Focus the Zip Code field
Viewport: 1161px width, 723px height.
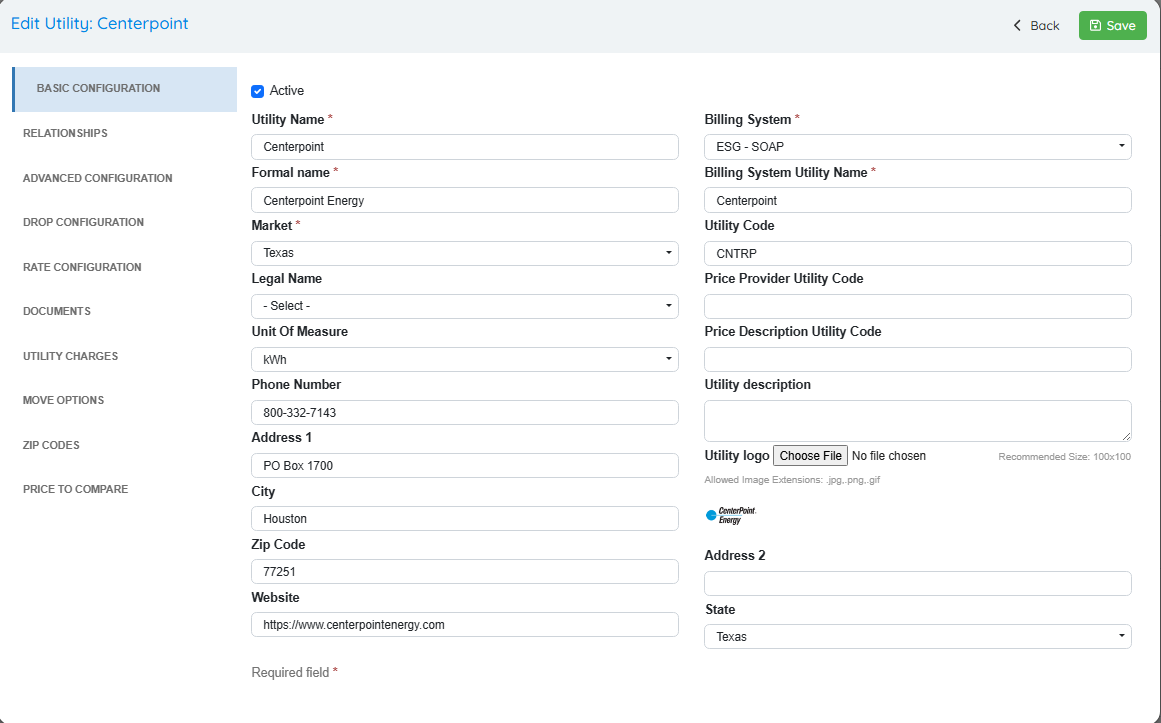465,572
